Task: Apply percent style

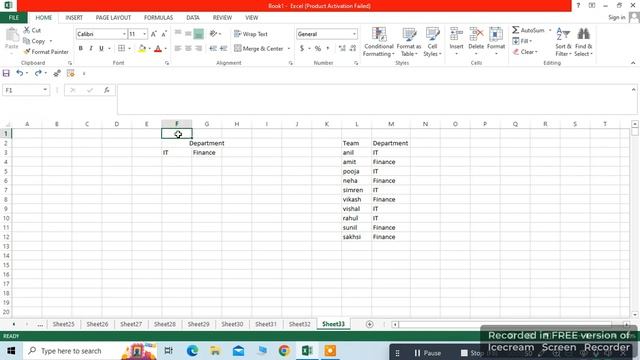Action: pyautogui.click(x=318, y=49)
